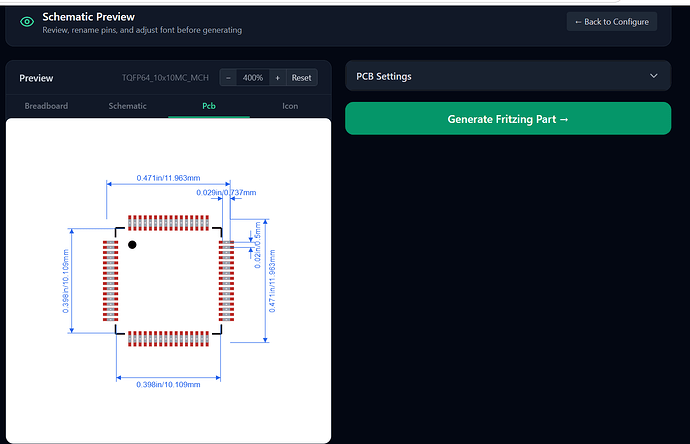The height and width of the screenshot is (444, 690).
Task: Click Generate Fritzing Part button
Action: pyautogui.click(x=508, y=119)
